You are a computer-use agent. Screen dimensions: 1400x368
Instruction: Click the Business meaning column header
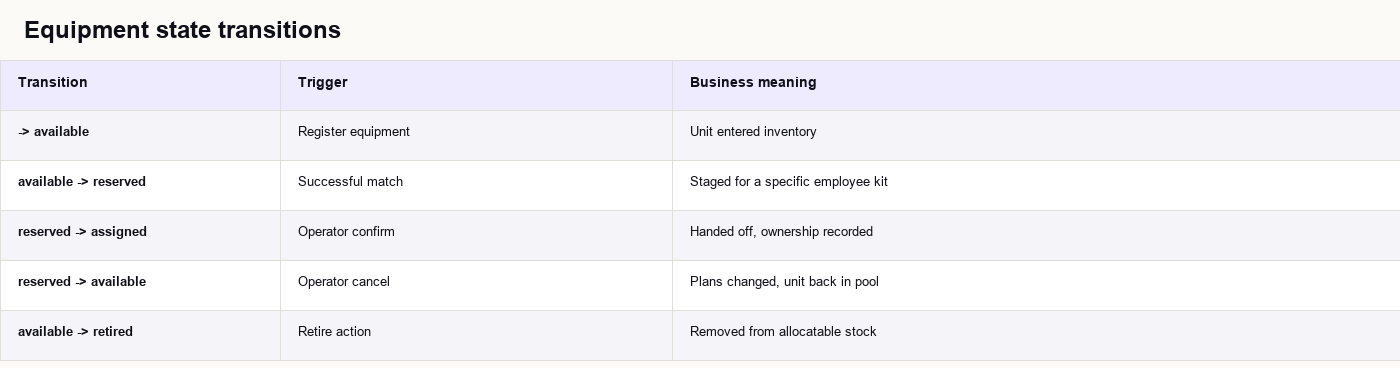click(x=1036, y=85)
